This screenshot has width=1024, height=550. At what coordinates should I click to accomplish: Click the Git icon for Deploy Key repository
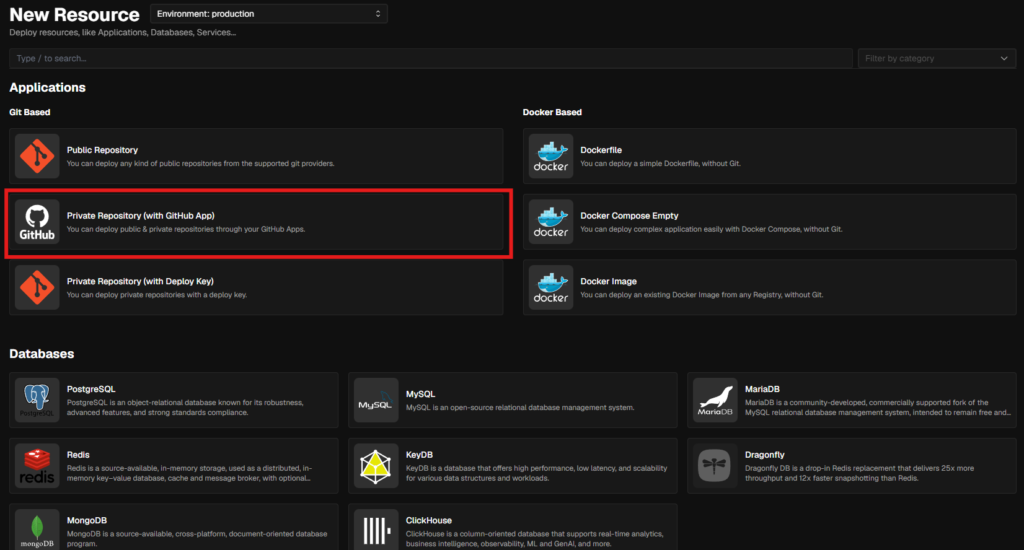(x=37, y=287)
